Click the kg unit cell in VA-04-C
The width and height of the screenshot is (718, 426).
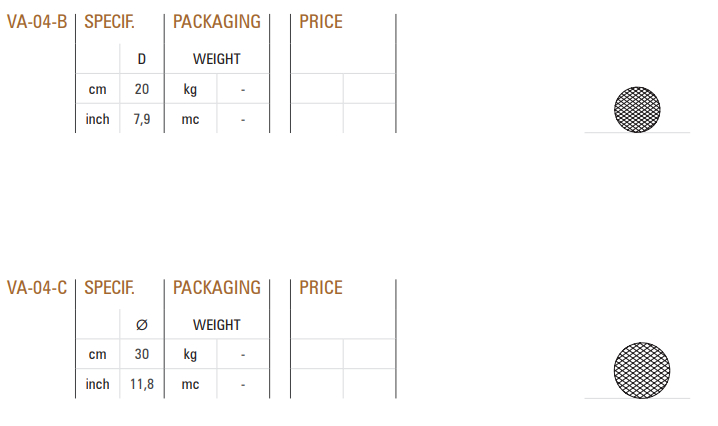point(190,354)
